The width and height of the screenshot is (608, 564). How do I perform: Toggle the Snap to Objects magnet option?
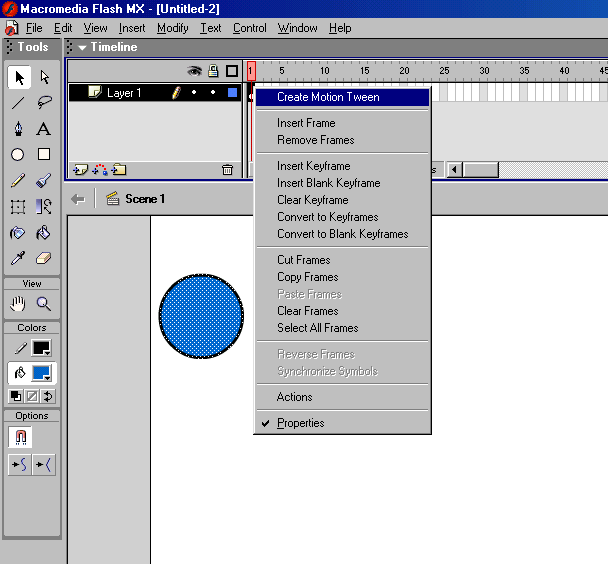(x=18, y=437)
